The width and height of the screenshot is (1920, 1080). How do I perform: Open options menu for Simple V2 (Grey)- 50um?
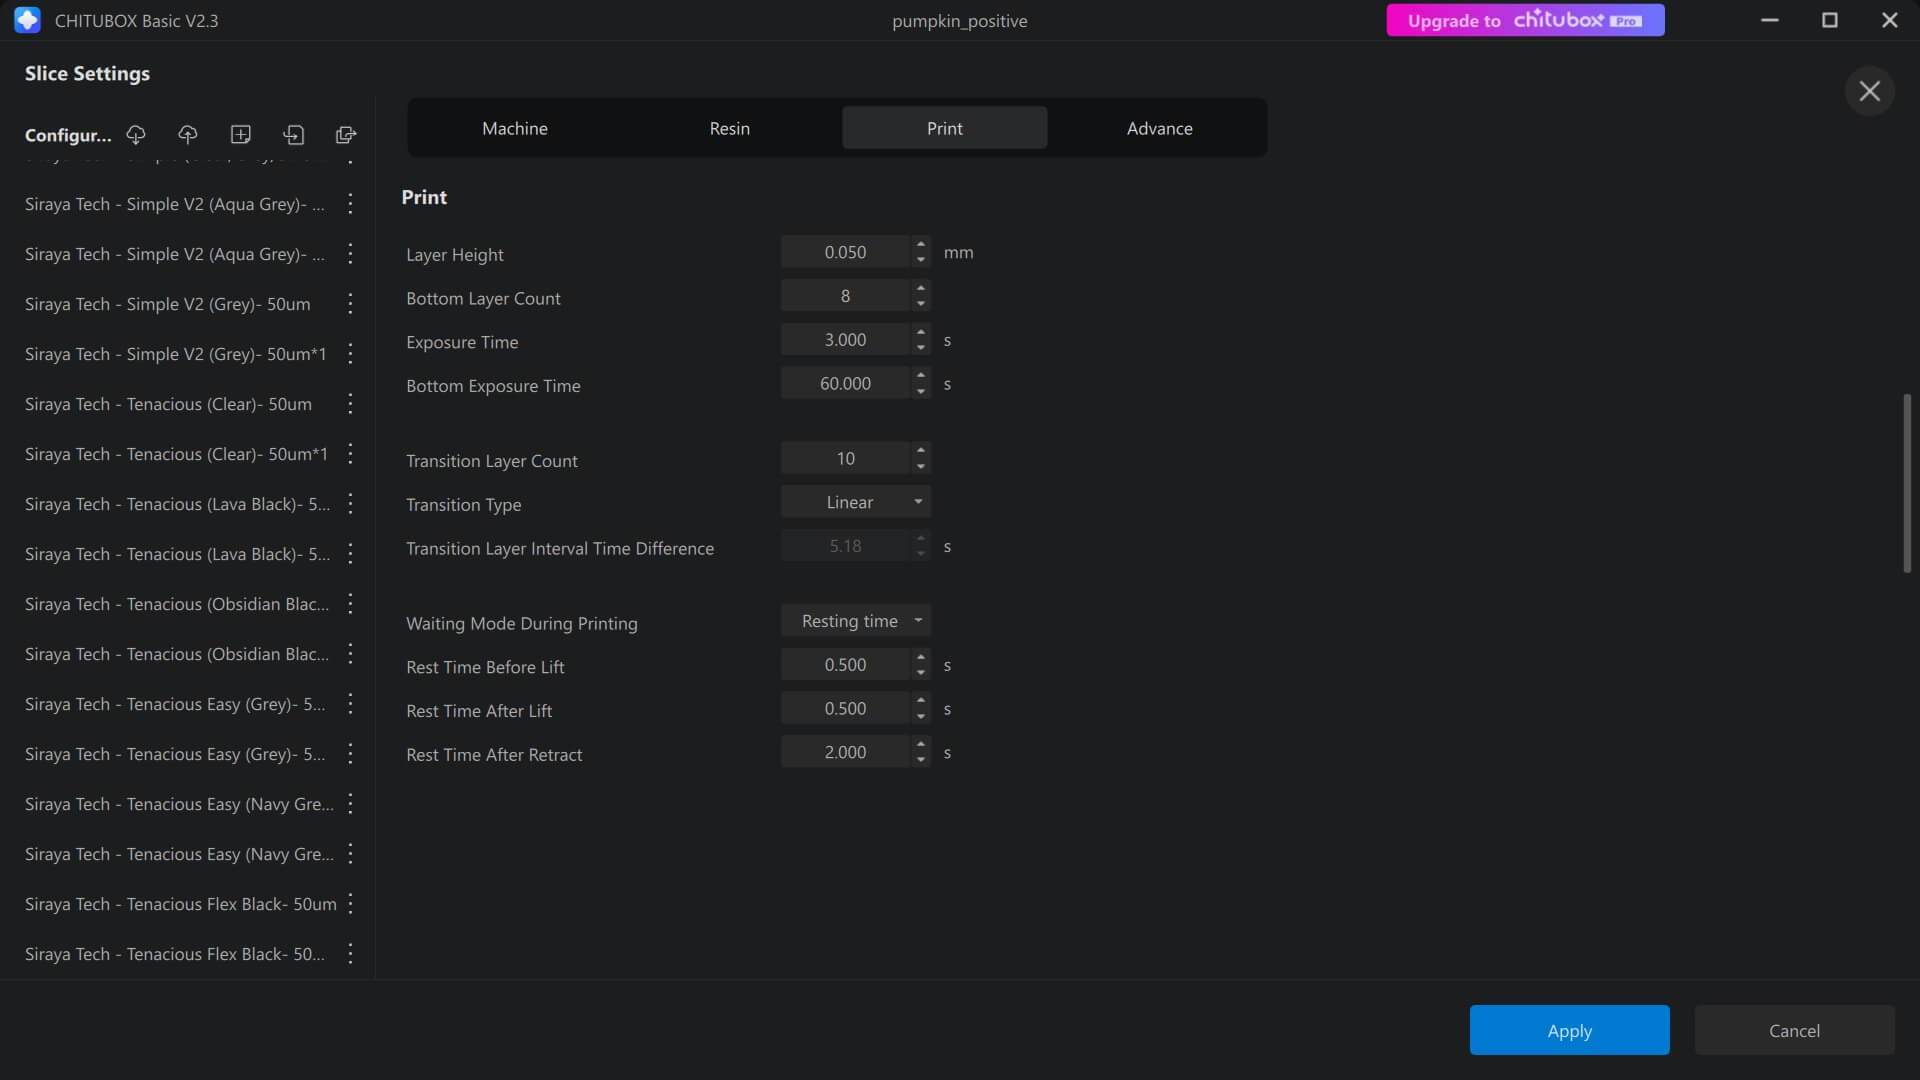(350, 304)
